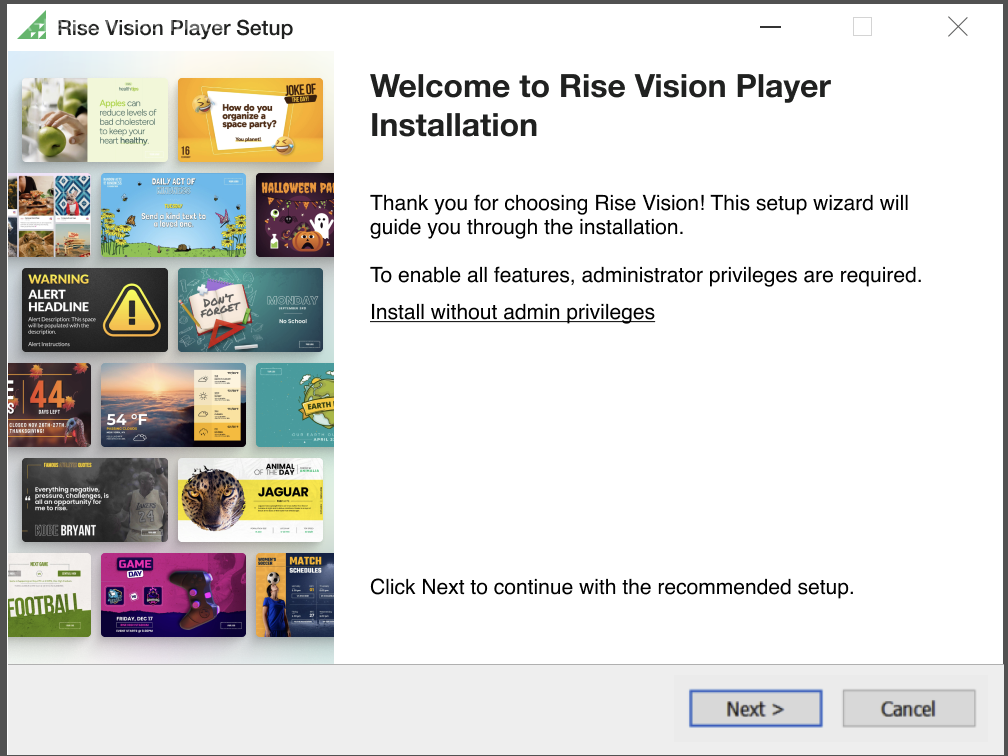The image size is (1008, 756).
Task: Select the Game Day controller thumbnail
Action: pos(173,595)
